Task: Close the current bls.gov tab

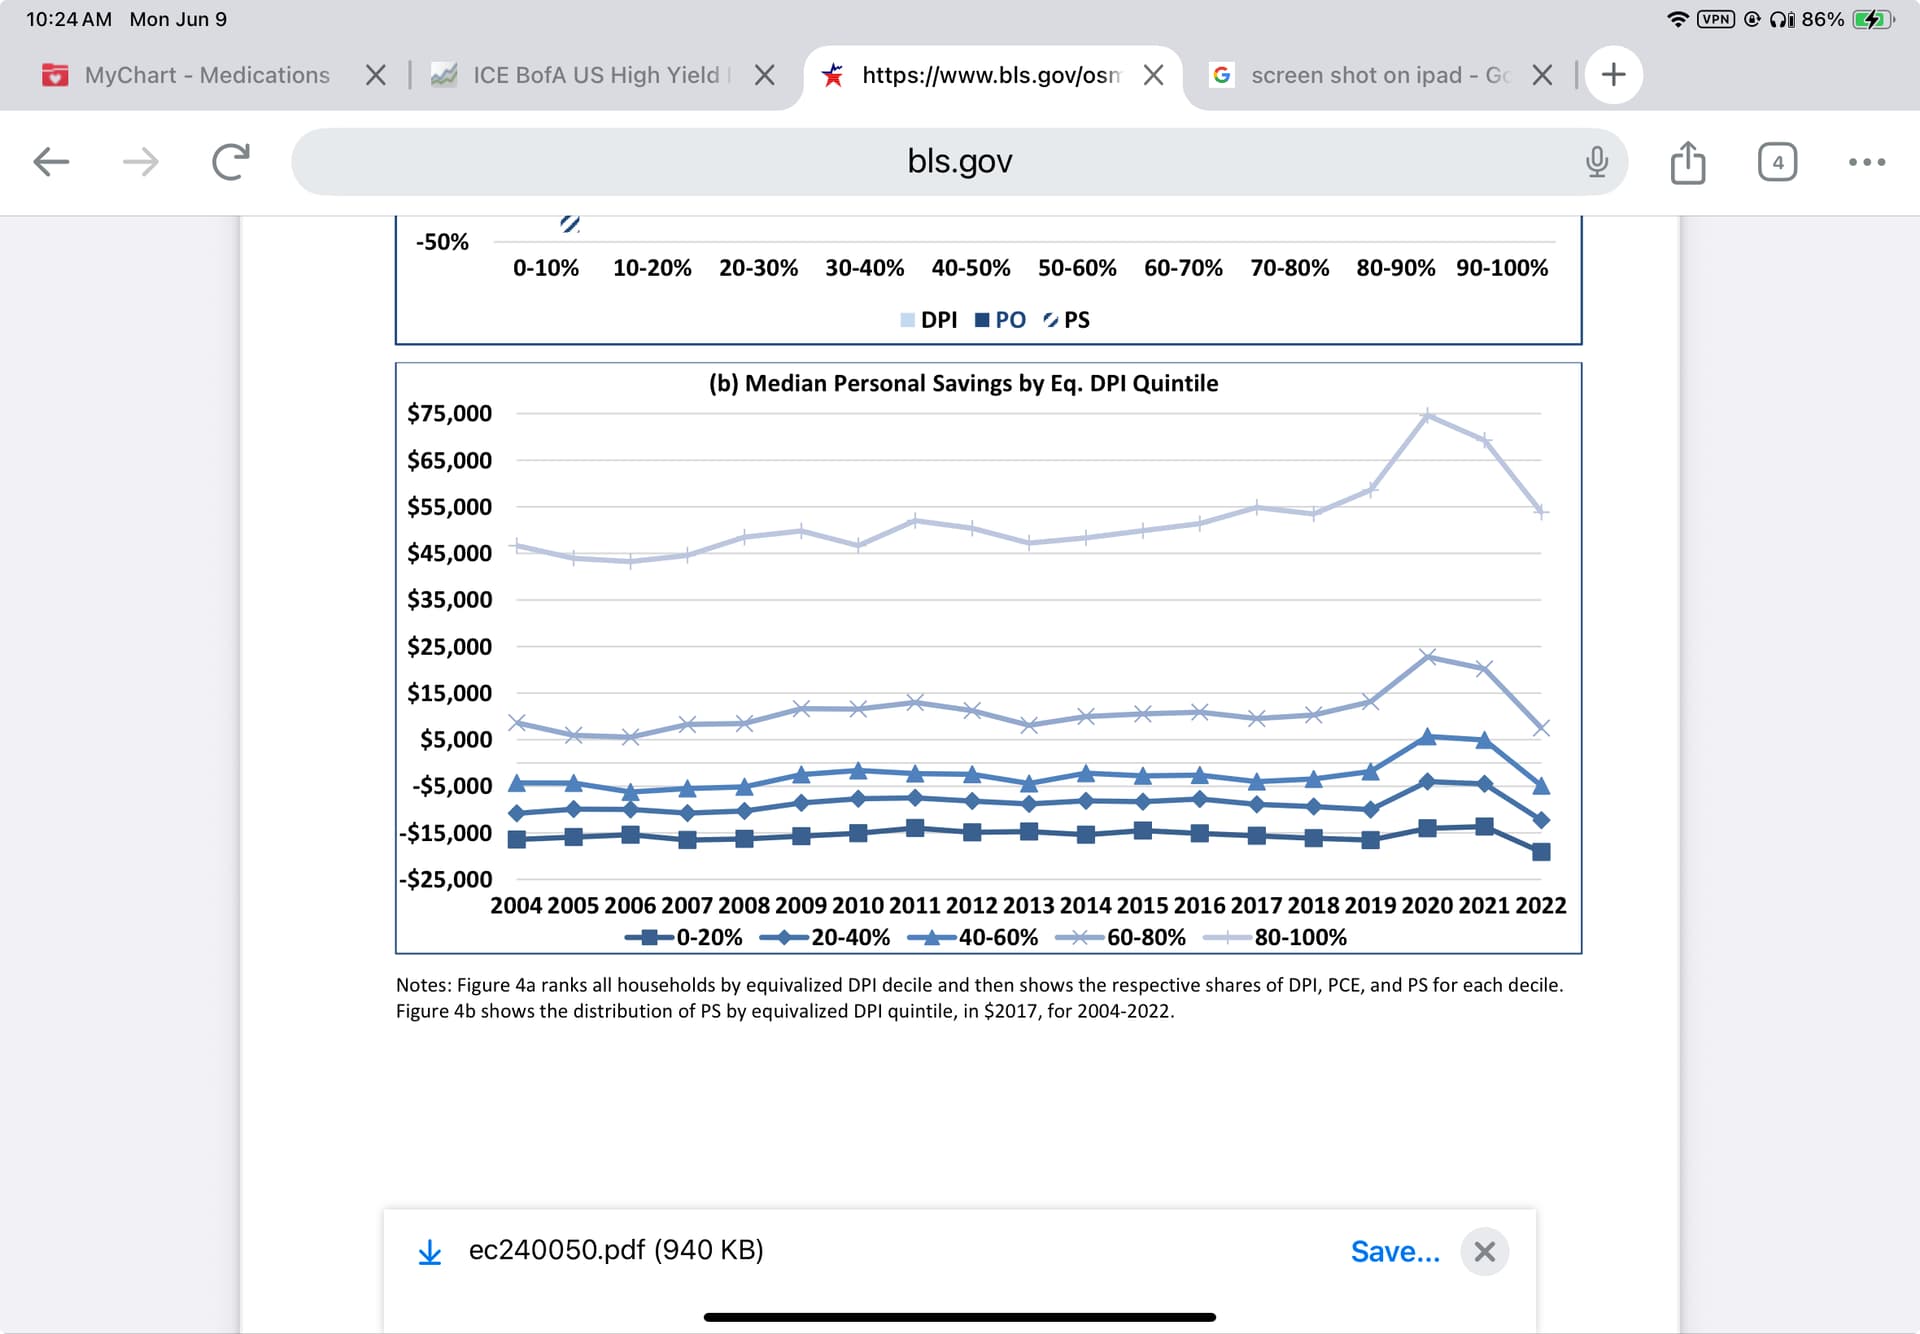Action: 1153,75
